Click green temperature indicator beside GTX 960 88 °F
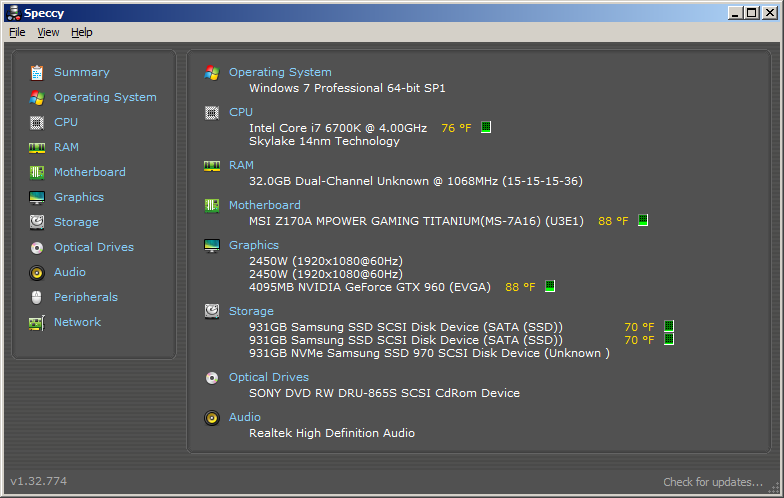The image size is (784, 498). [550, 286]
